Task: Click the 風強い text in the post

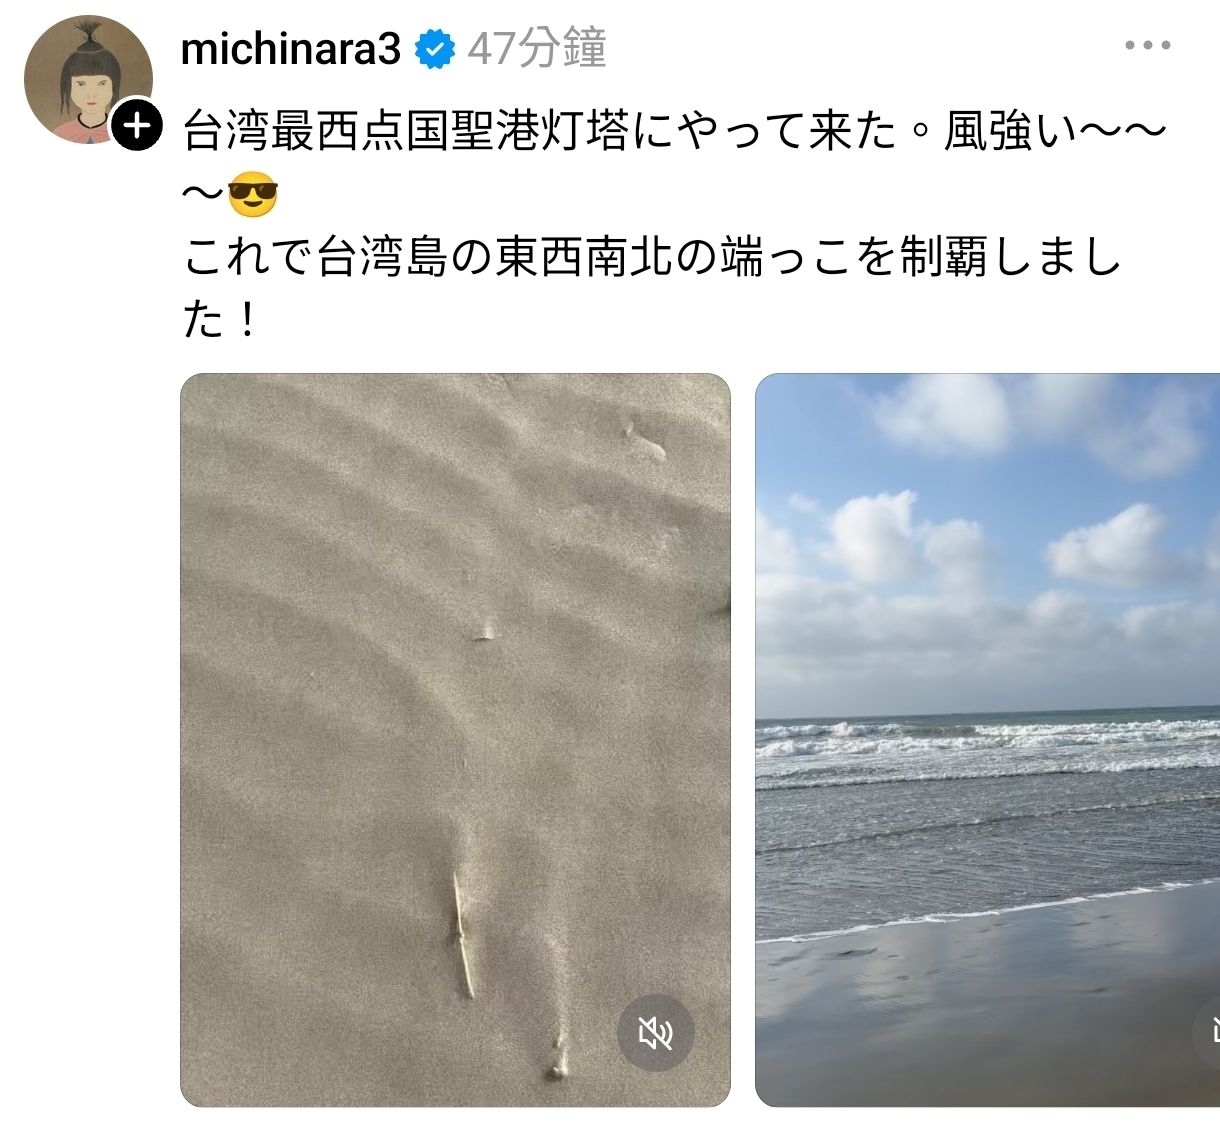Action: (1008, 131)
